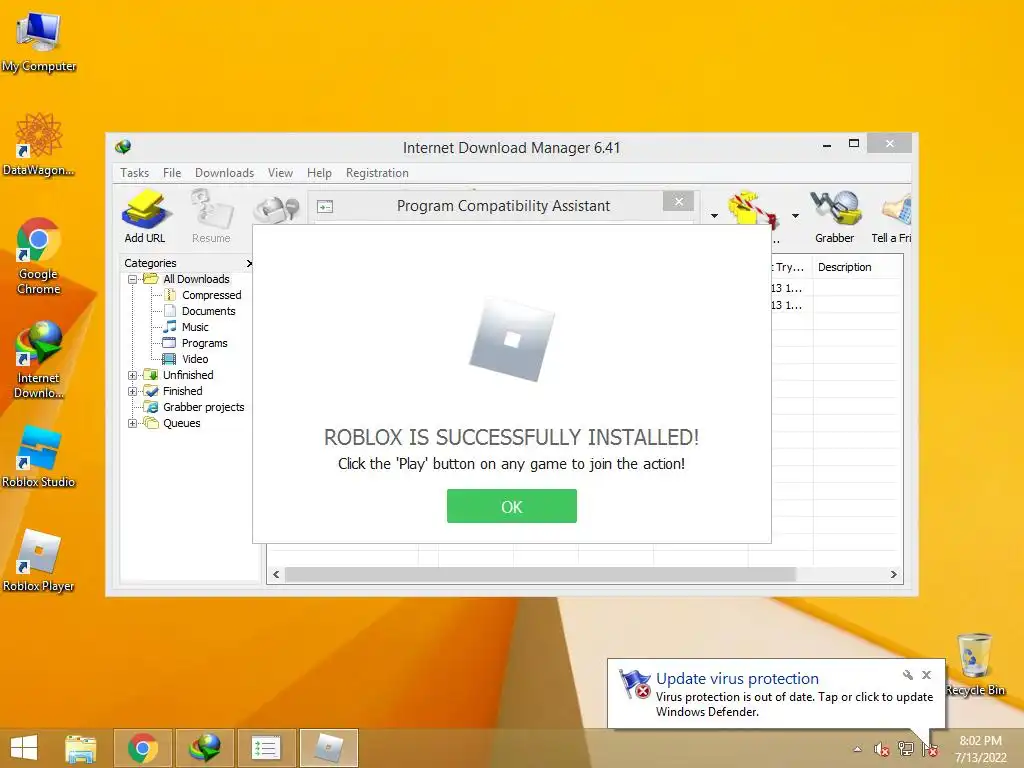
Task: Open Roblox Studio desktop shortcut
Action: point(39,456)
